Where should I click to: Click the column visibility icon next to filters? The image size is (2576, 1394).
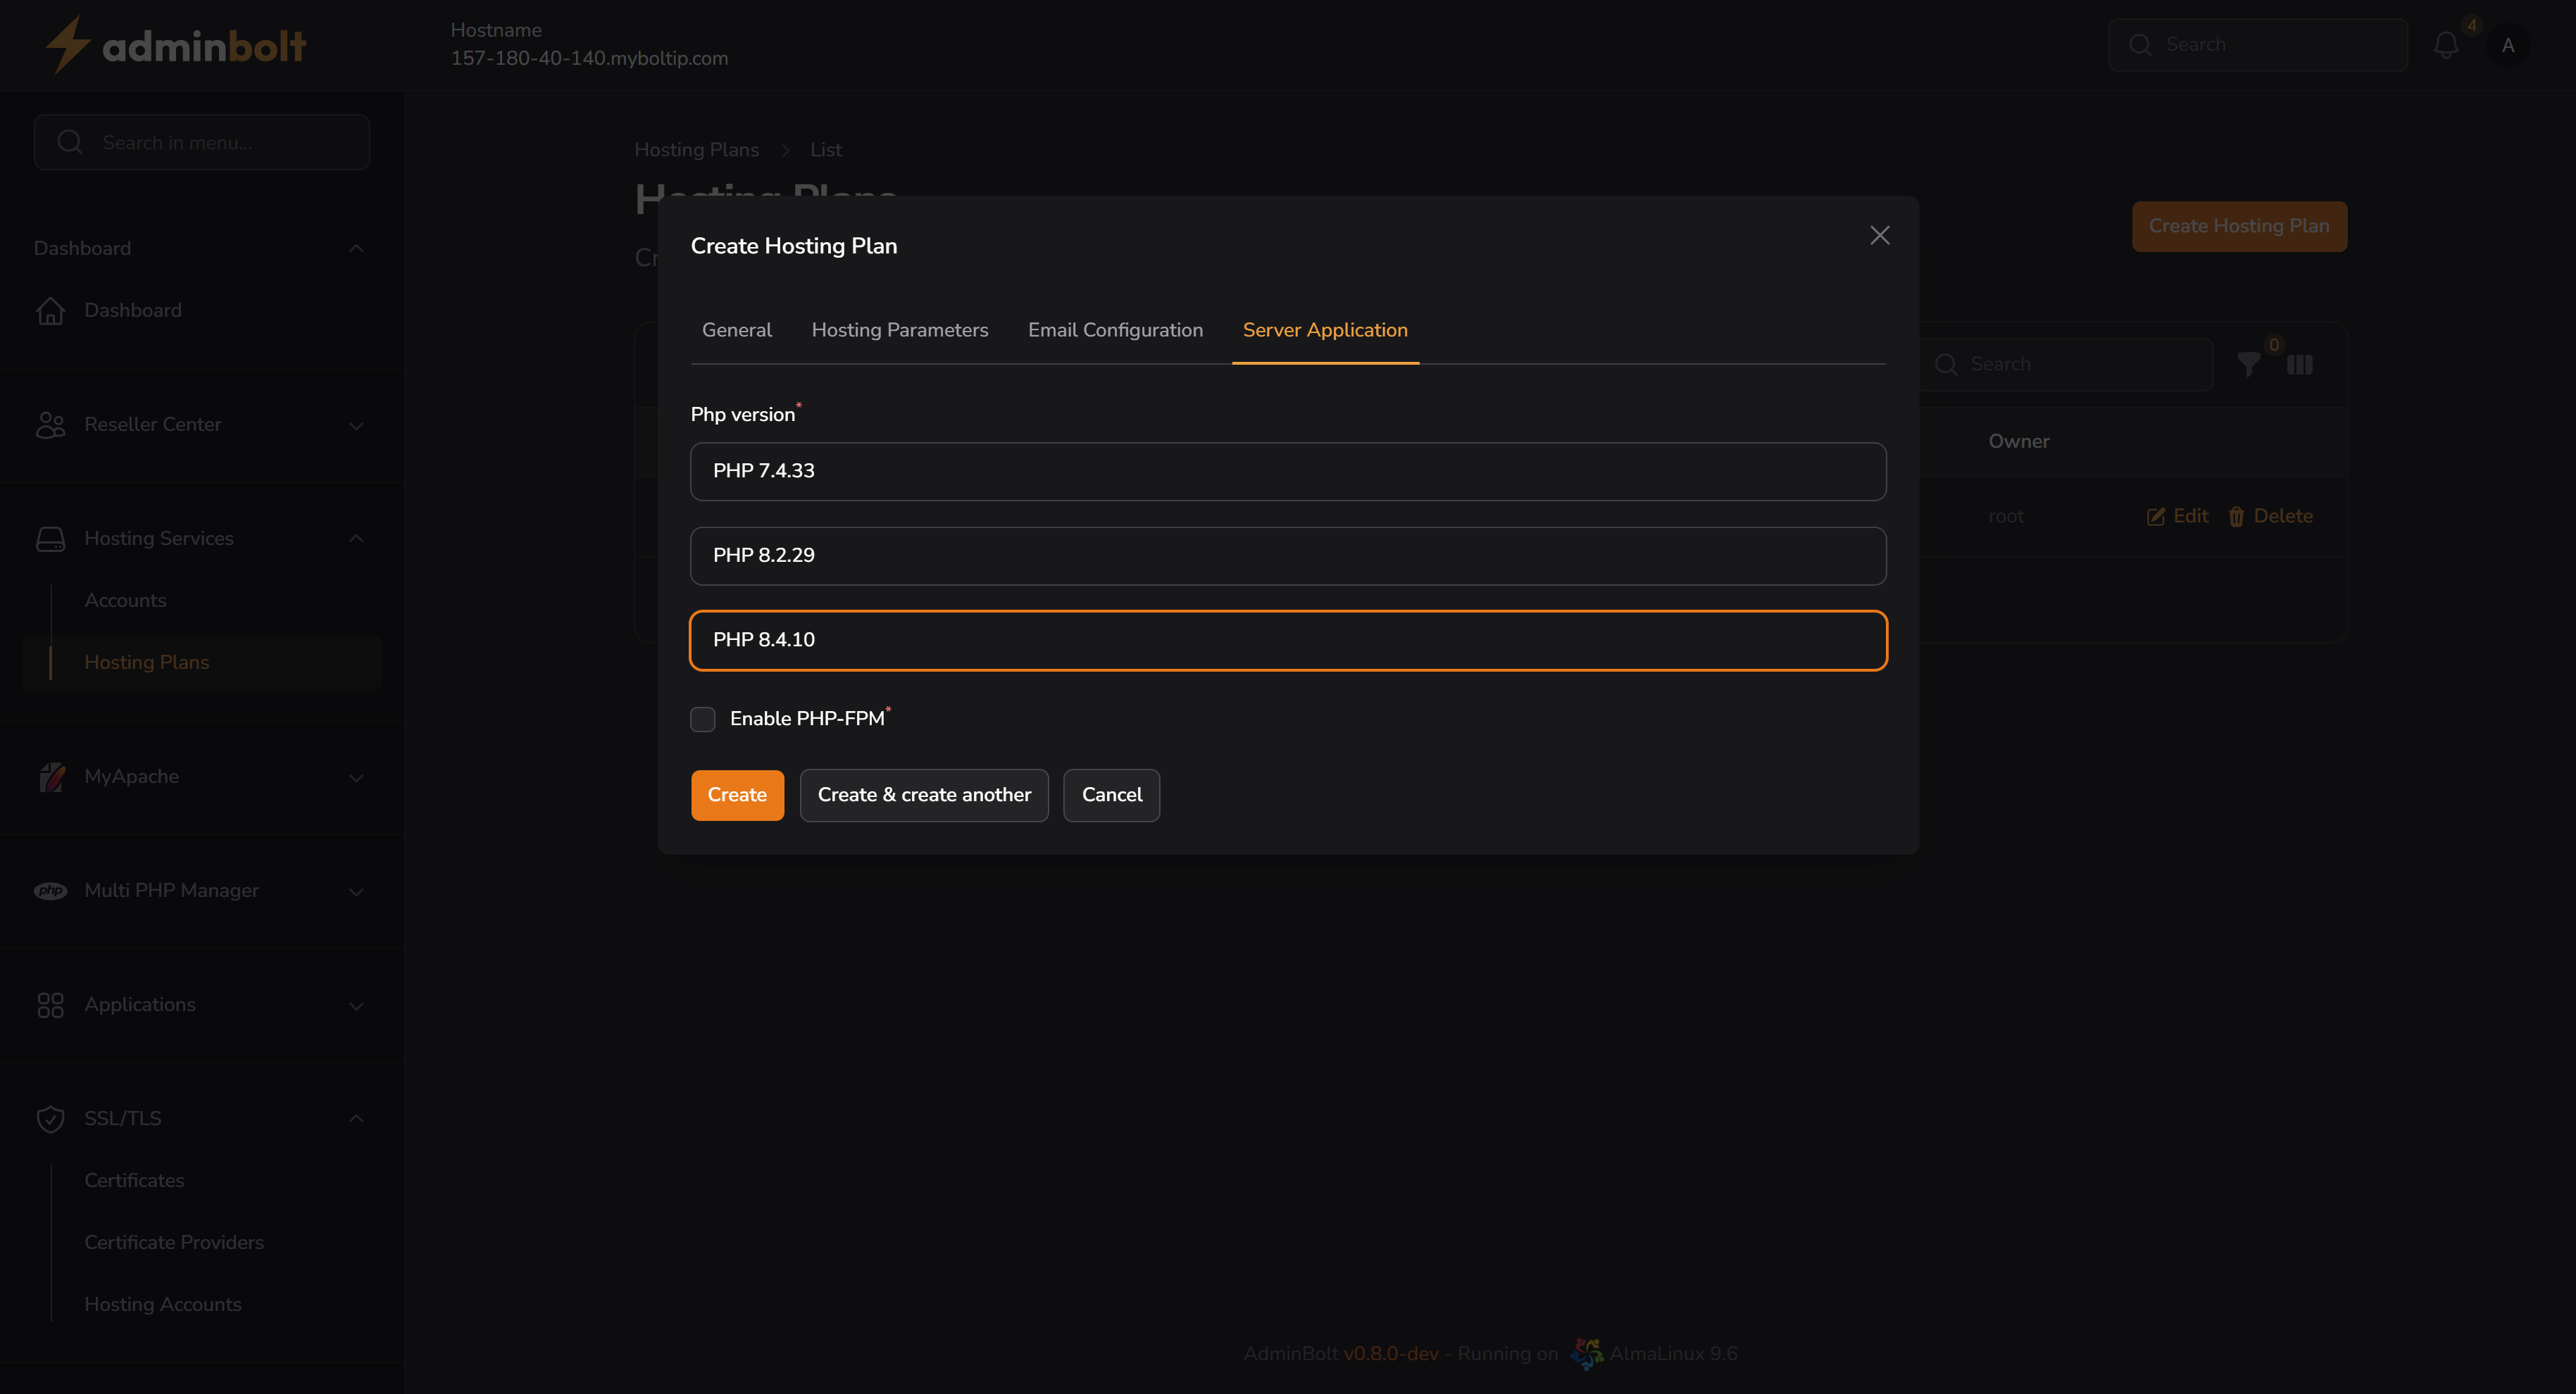click(x=2300, y=364)
